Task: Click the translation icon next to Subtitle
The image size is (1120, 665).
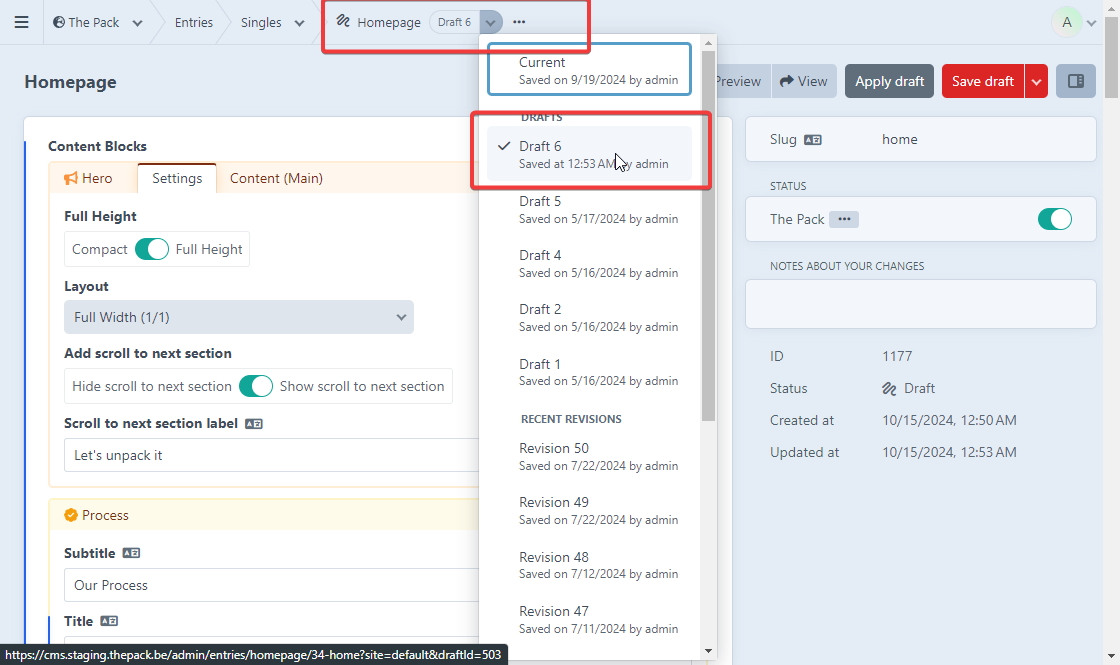Action: (x=131, y=553)
